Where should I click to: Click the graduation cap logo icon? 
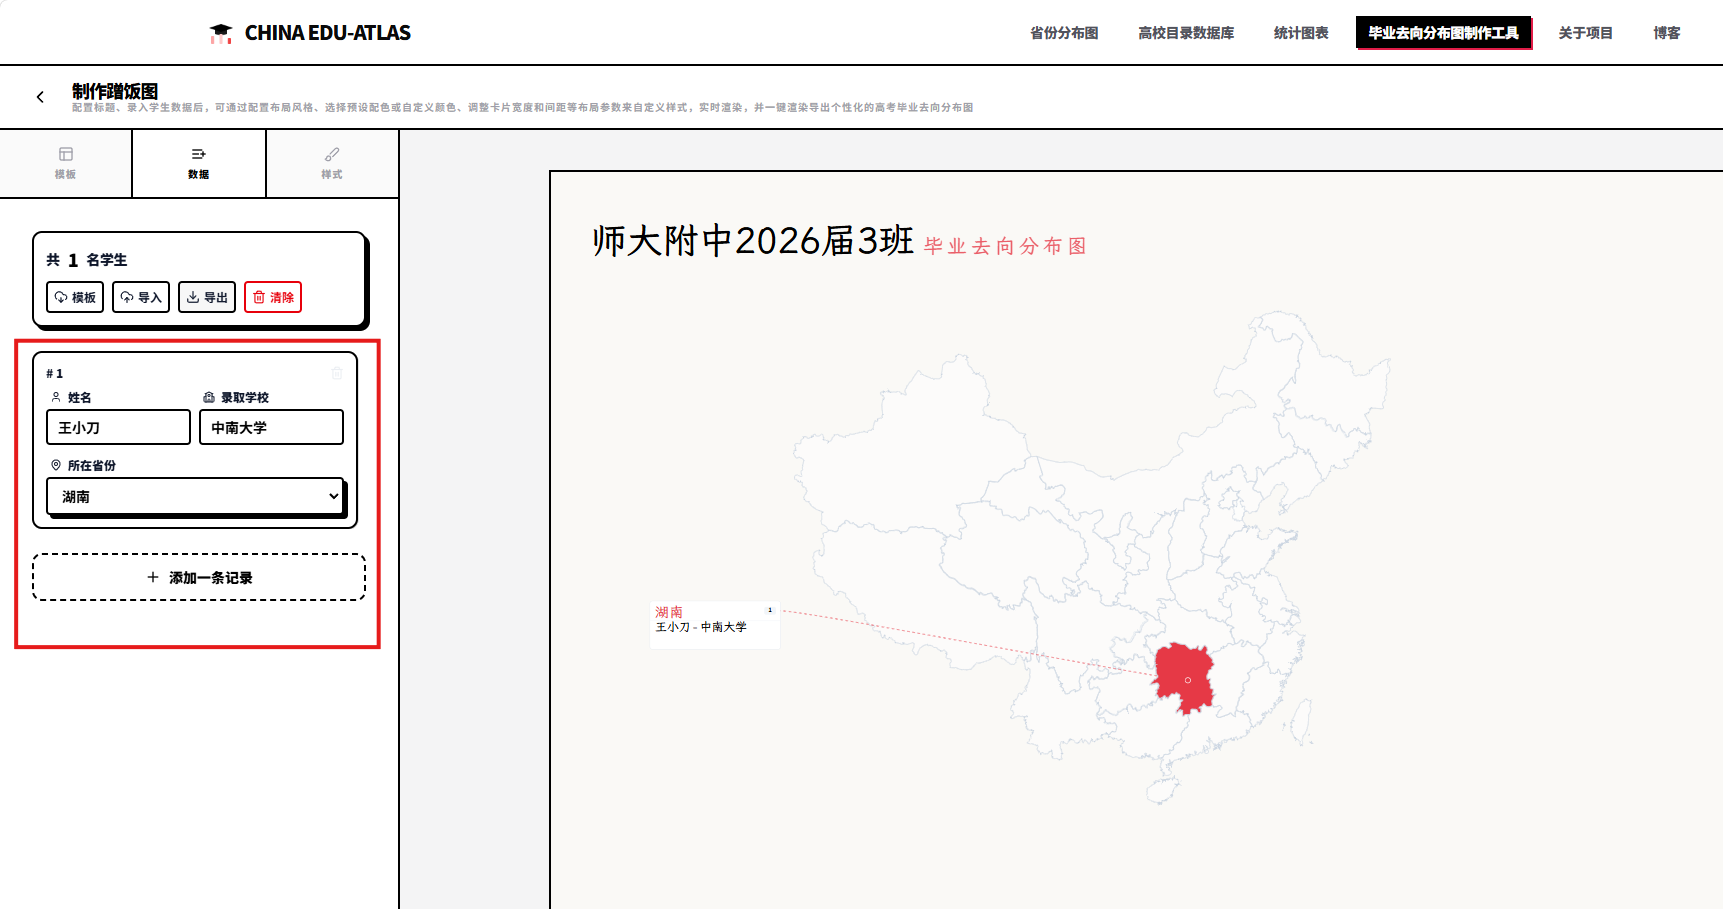tap(221, 33)
